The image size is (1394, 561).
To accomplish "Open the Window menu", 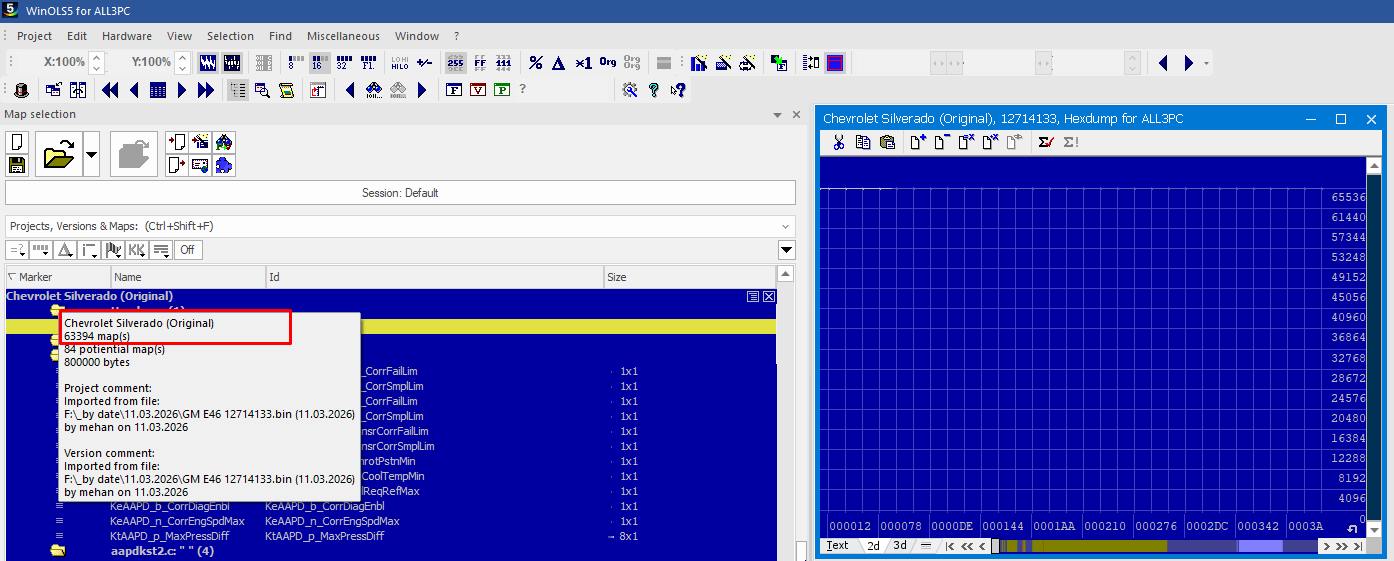I will [417, 36].
